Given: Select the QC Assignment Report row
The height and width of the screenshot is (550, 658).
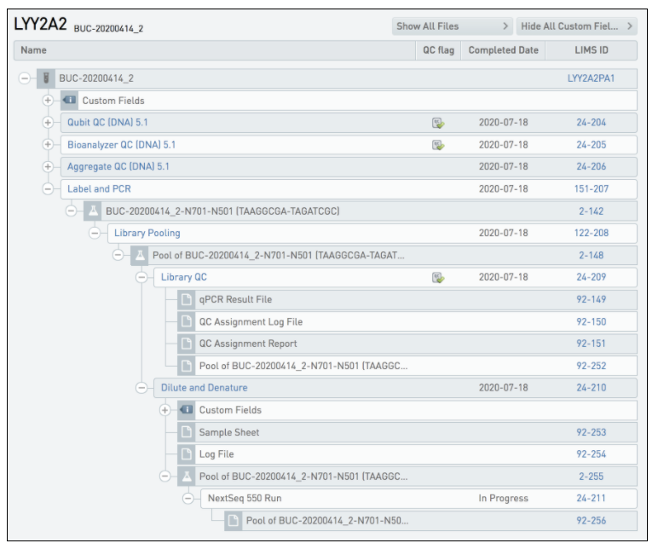Looking at the screenshot, I should coord(407,344).
